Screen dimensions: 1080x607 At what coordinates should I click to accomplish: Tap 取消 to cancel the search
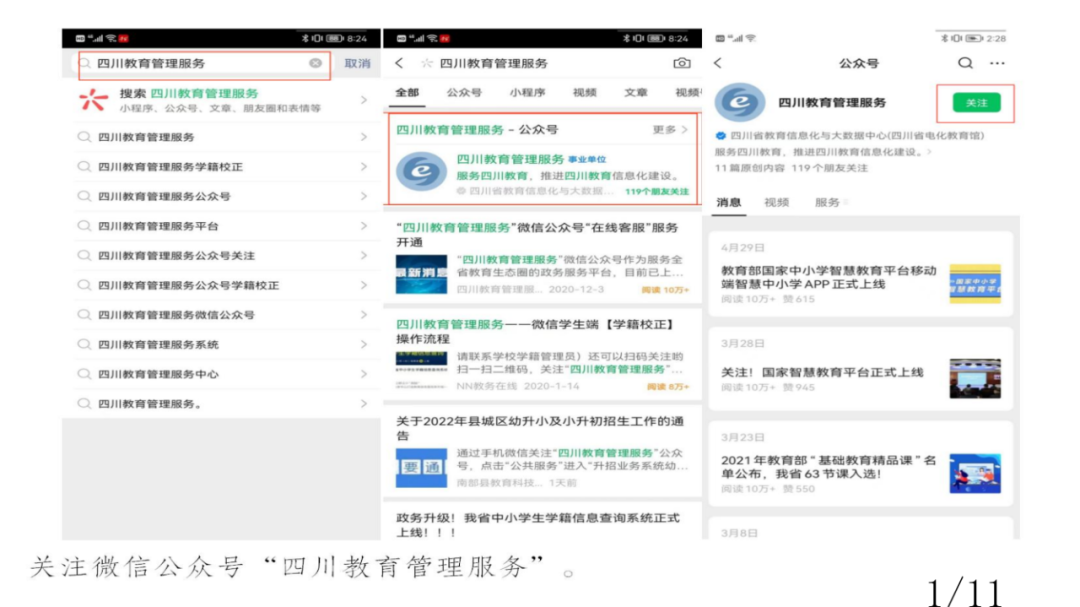357,63
